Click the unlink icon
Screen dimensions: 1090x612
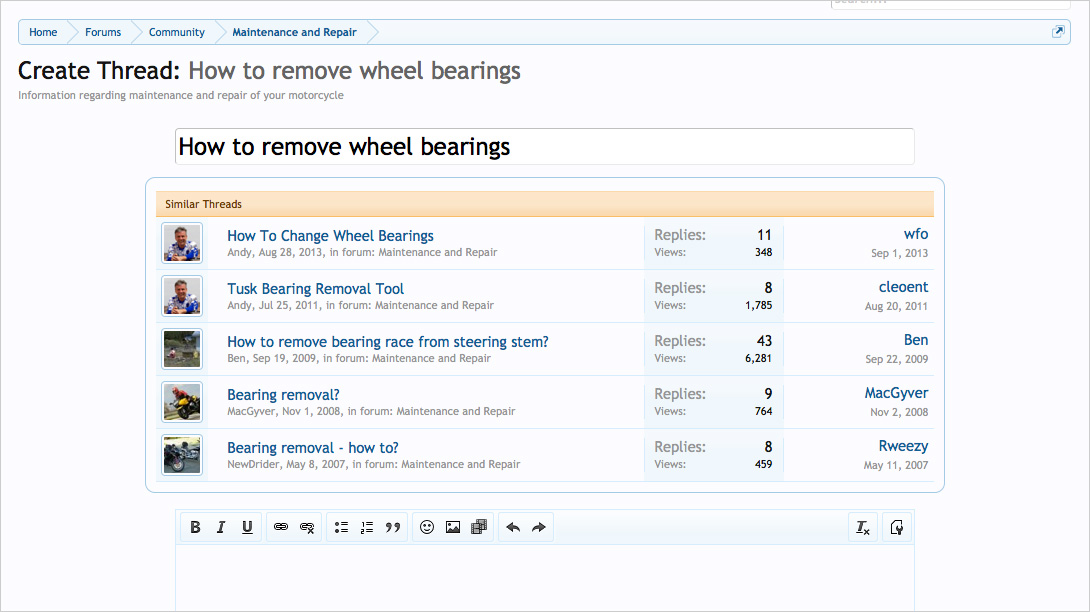[307, 527]
